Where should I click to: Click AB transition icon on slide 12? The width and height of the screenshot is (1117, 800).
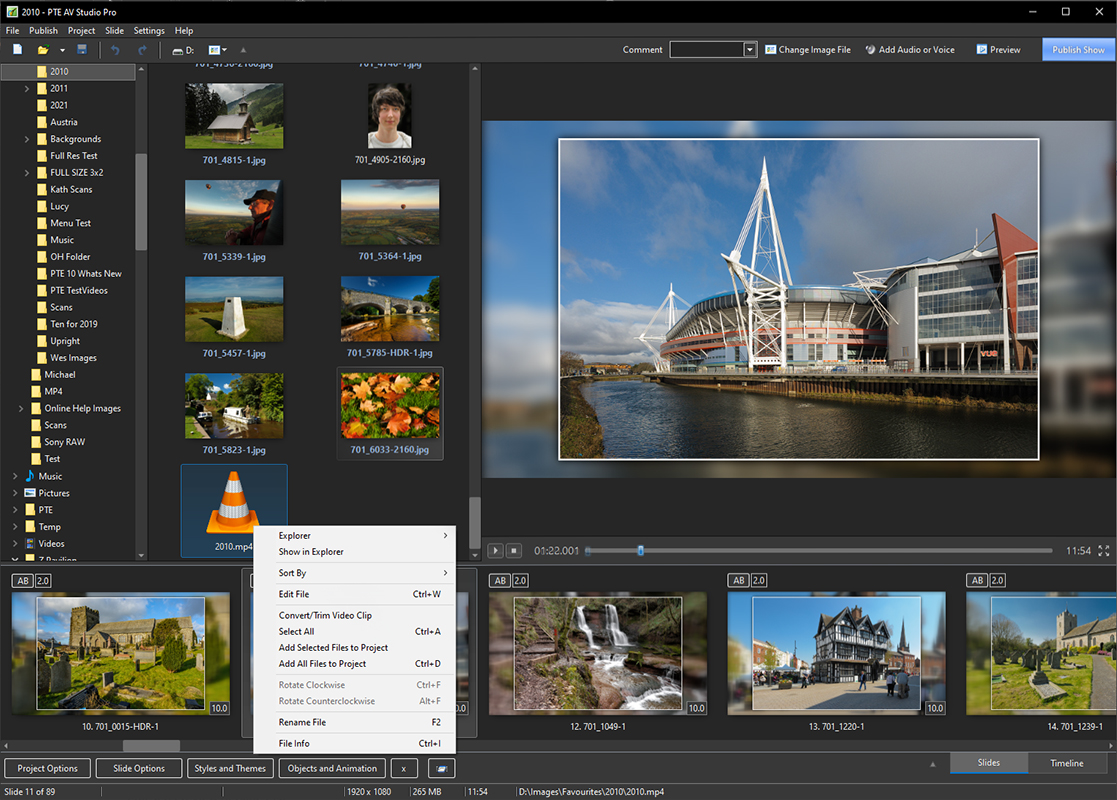click(500, 581)
